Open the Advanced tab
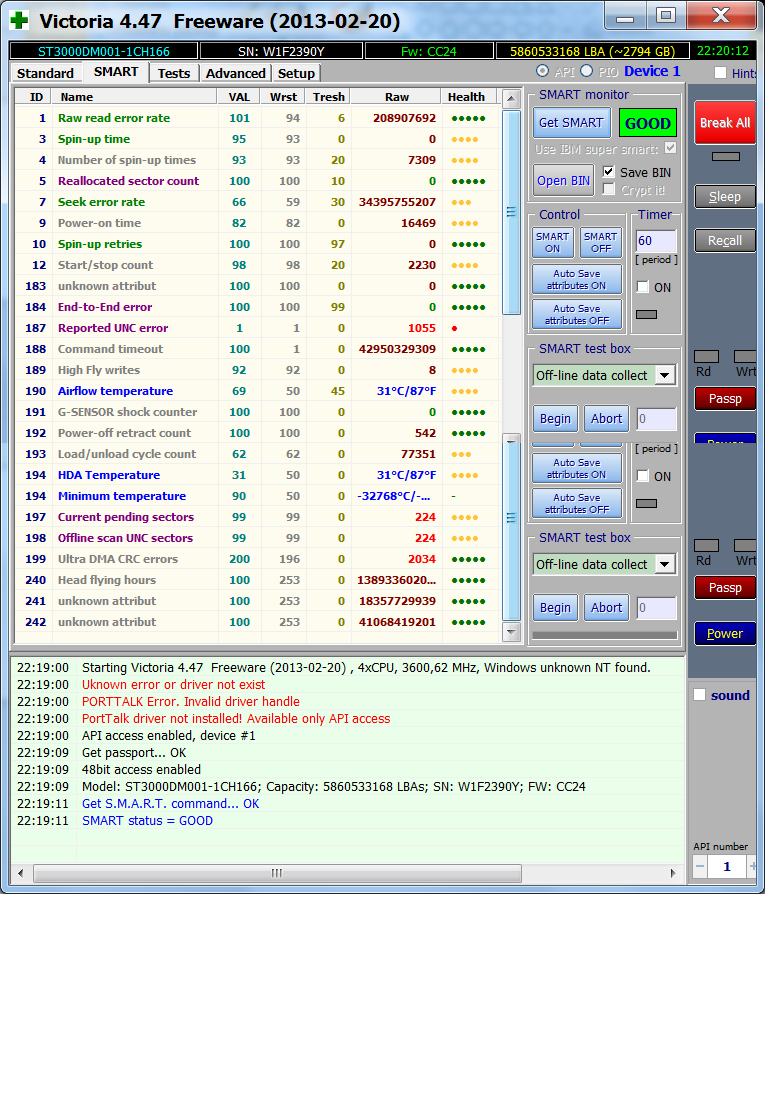 pos(236,73)
